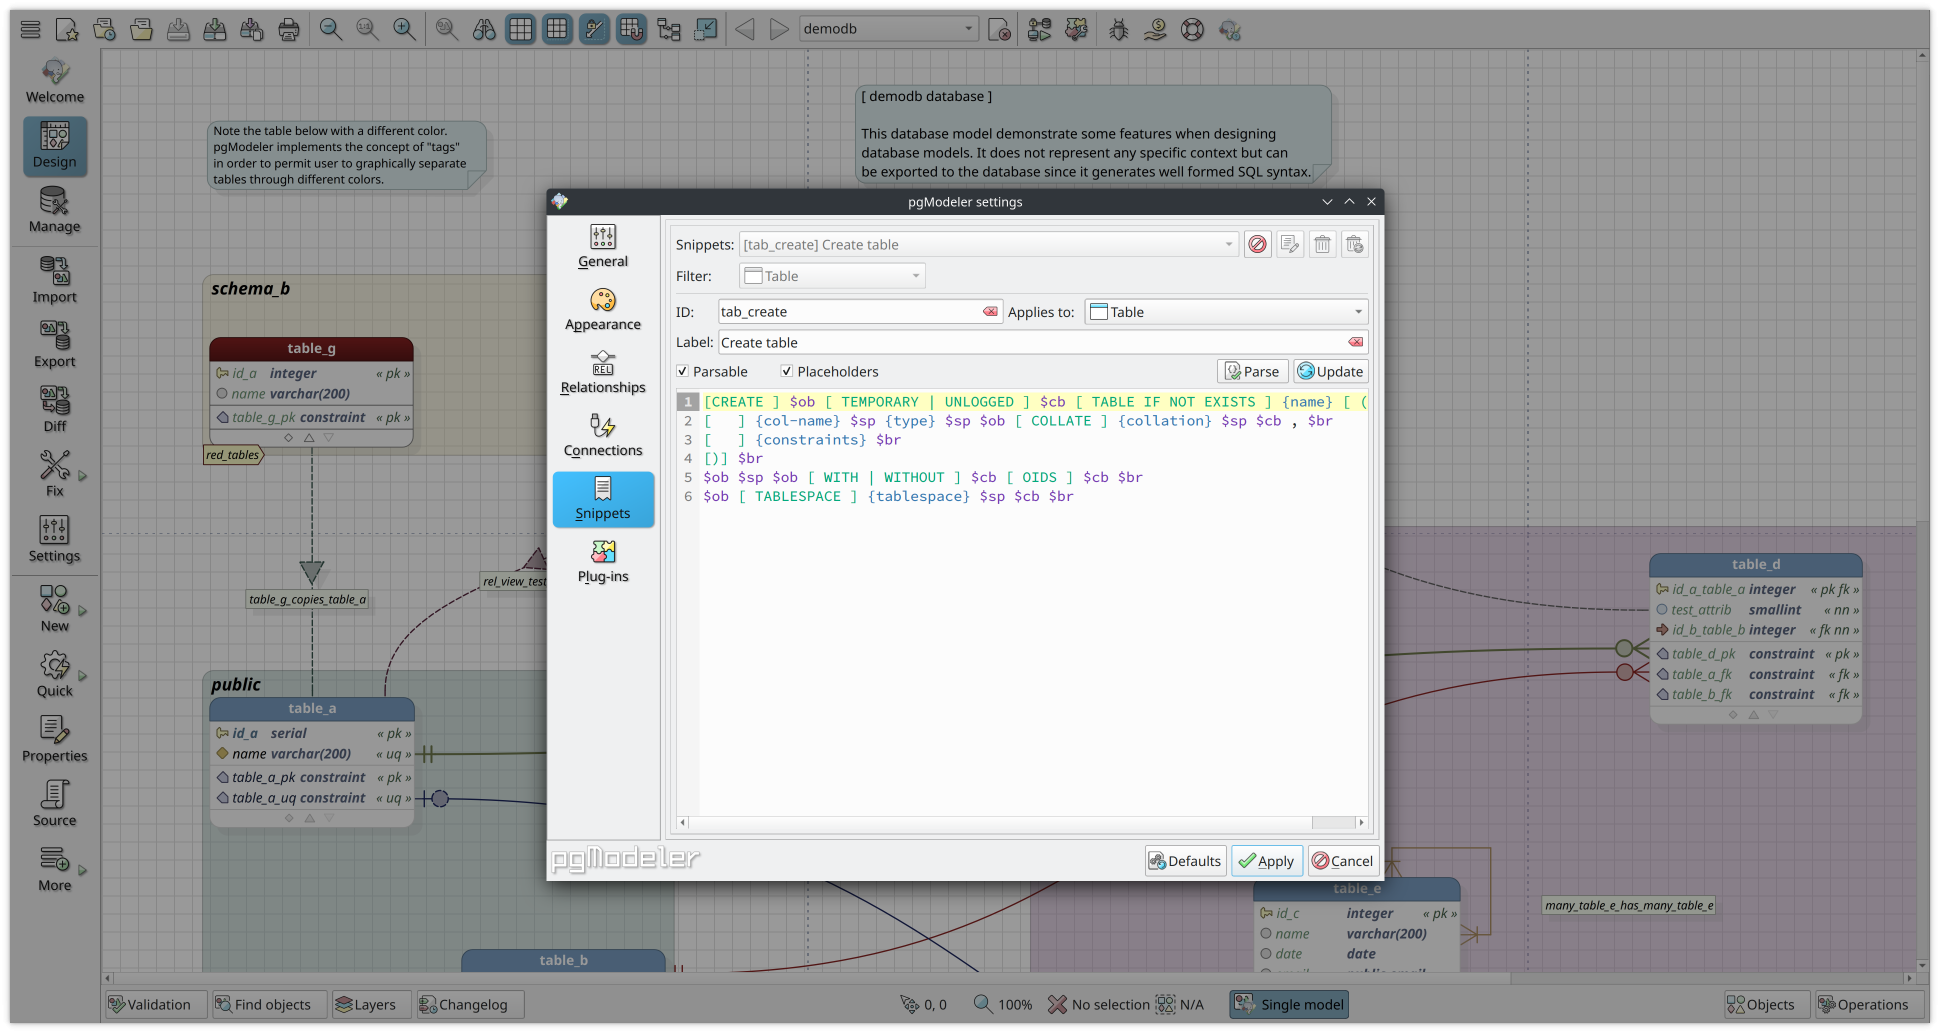Screen dimensions: 1940x1033
Task: Click the delete snippet trash icon
Action: [1322, 244]
